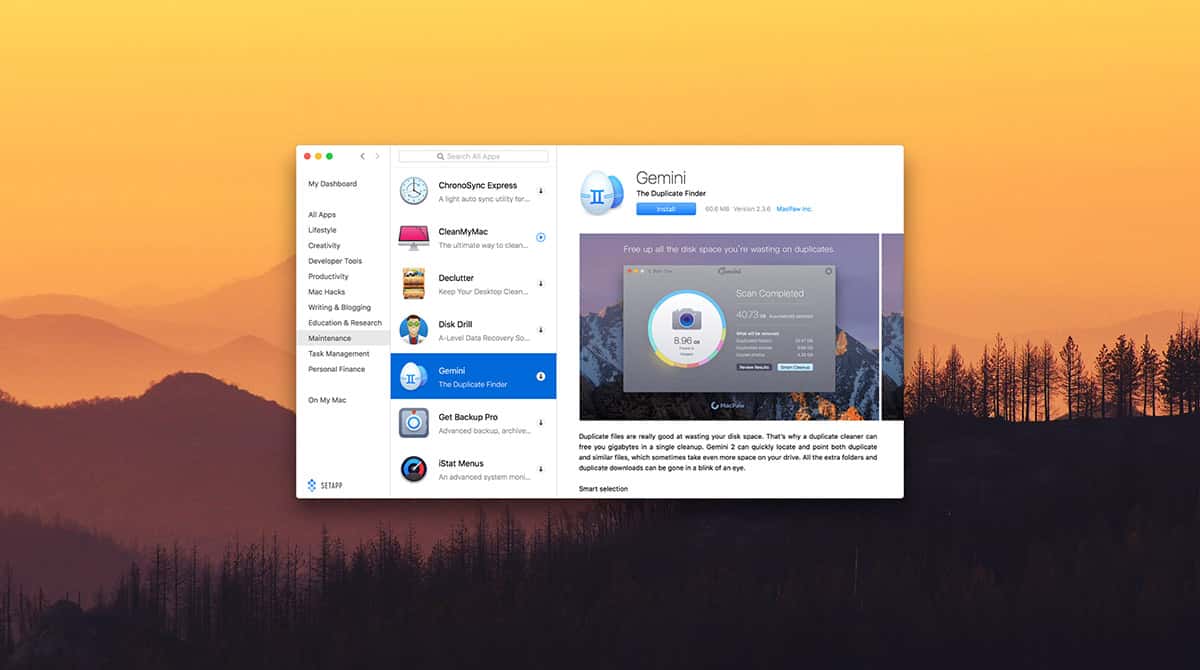Open the Get Backup Pro icon
This screenshot has height=670, width=1200.
tap(414, 423)
